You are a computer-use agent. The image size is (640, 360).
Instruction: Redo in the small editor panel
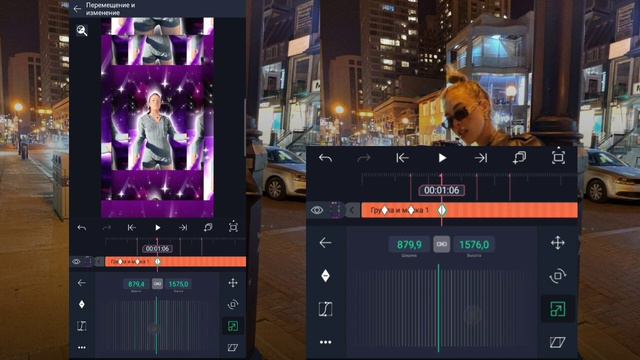[106, 228]
